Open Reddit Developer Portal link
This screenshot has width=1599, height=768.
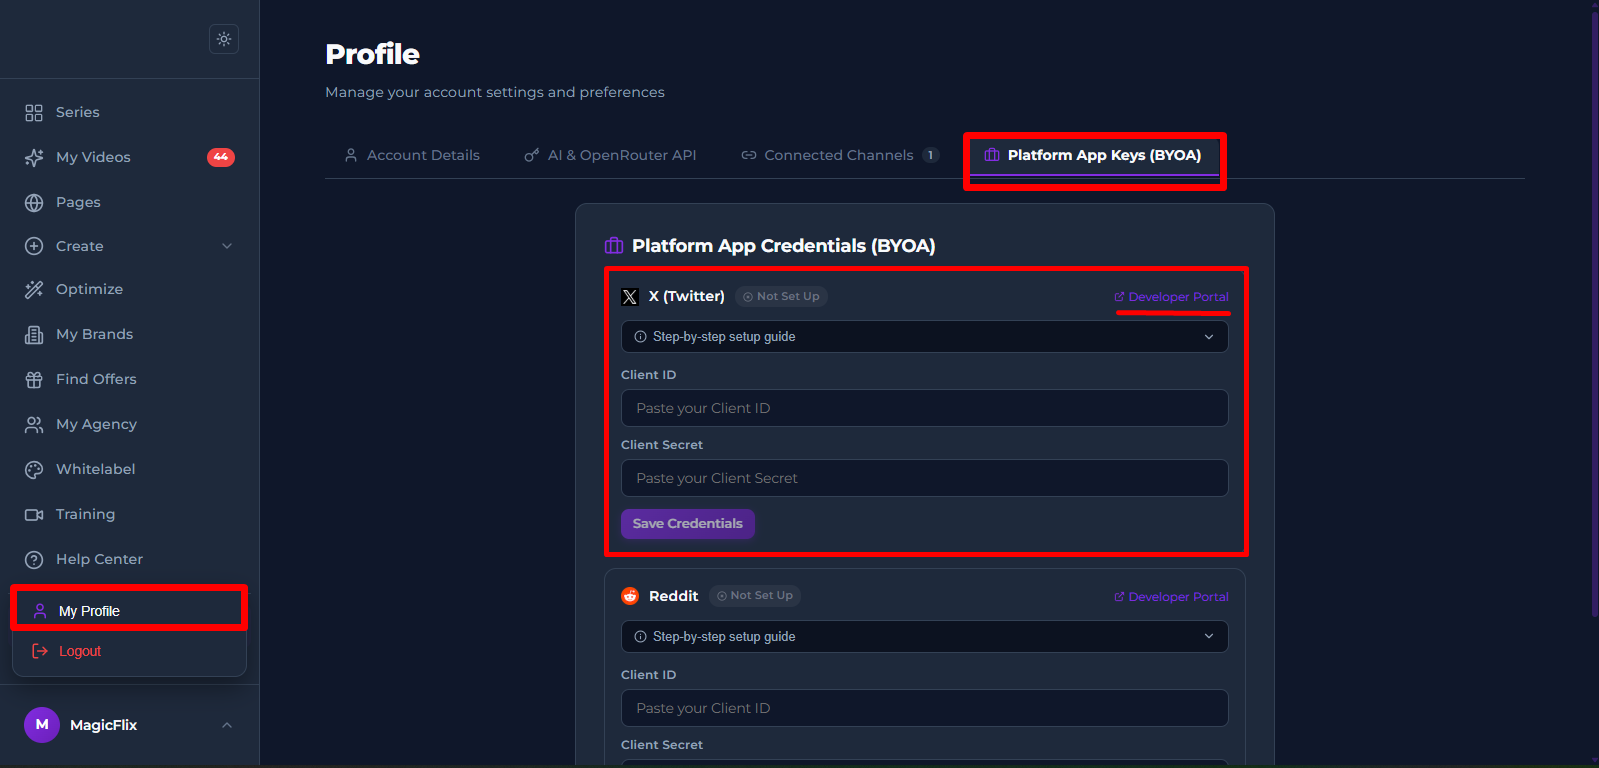[1172, 597]
